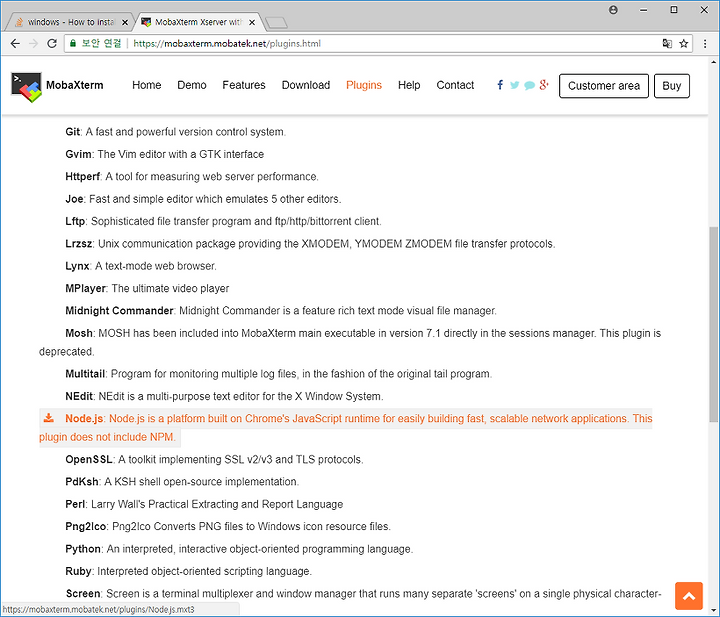Open the OpenSSL plugin link

click(214, 460)
